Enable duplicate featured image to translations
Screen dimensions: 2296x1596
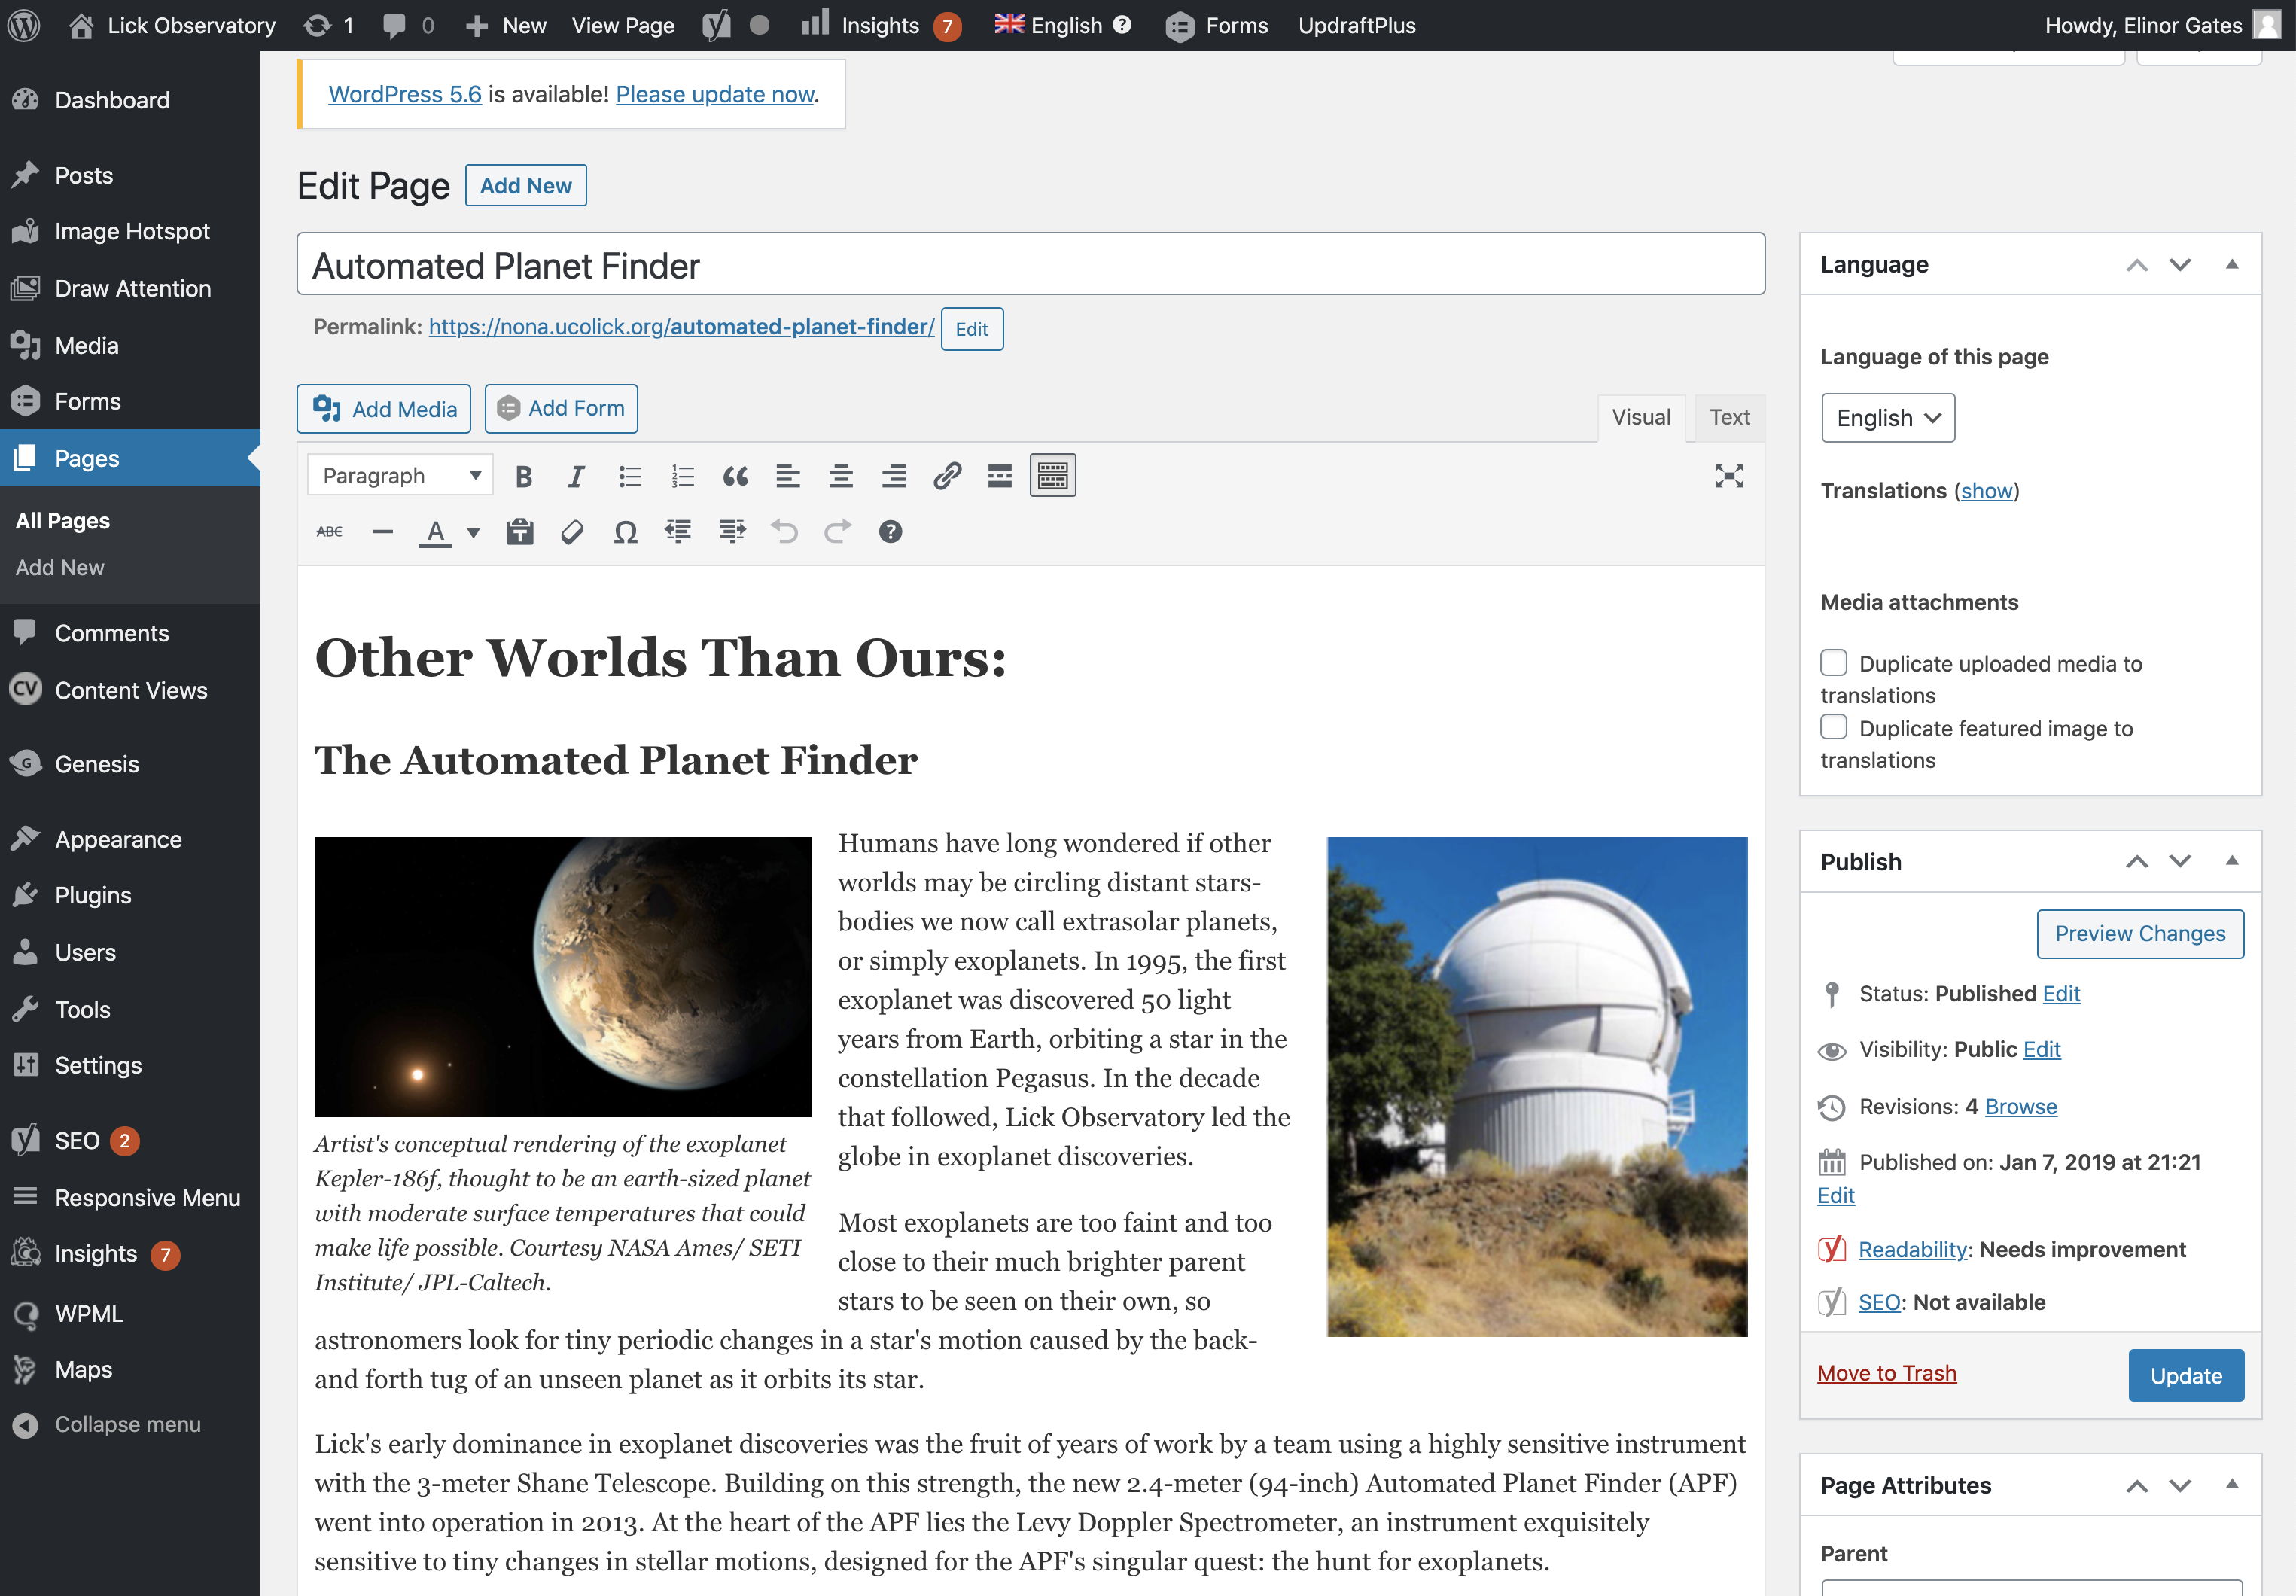pos(1833,727)
